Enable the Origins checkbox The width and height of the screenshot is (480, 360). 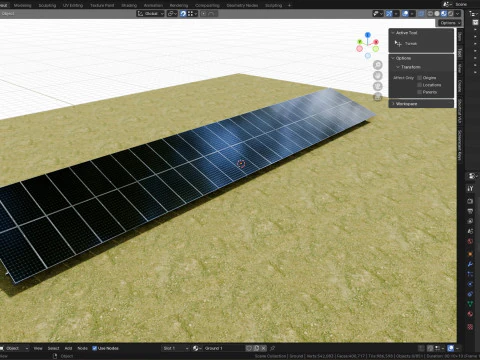point(420,78)
